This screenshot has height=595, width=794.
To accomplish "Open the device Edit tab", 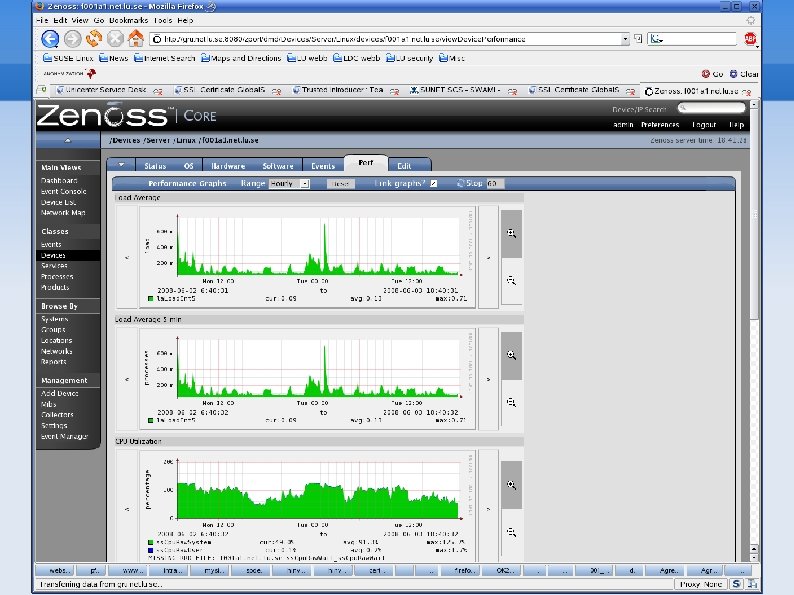I will (x=404, y=166).
